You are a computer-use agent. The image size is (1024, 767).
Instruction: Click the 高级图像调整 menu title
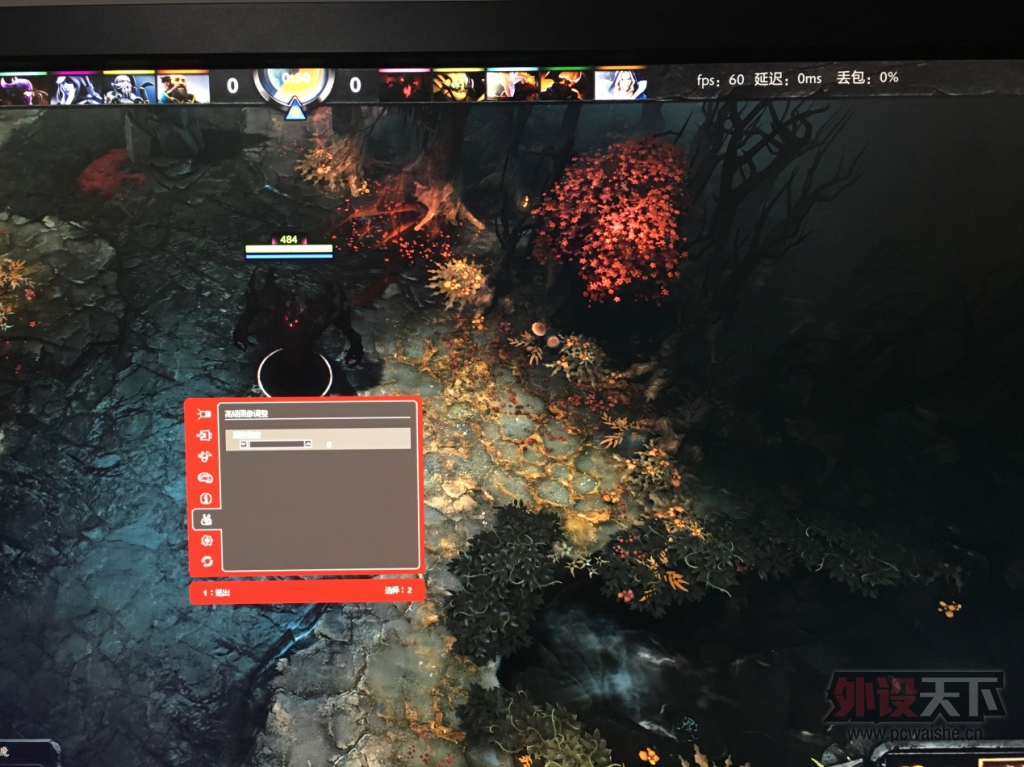(x=246, y=414)
